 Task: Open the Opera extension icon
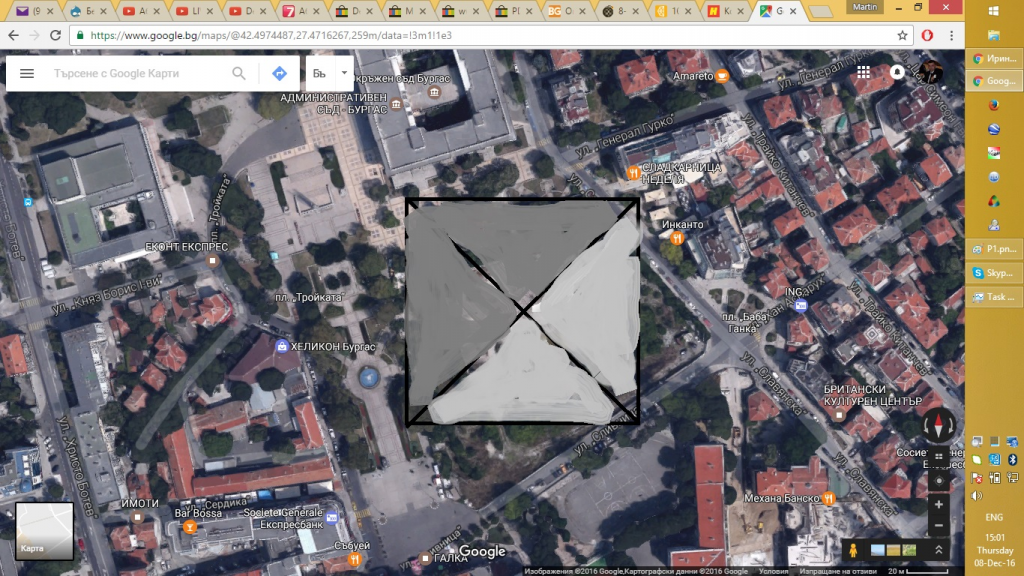click(927, 35)
